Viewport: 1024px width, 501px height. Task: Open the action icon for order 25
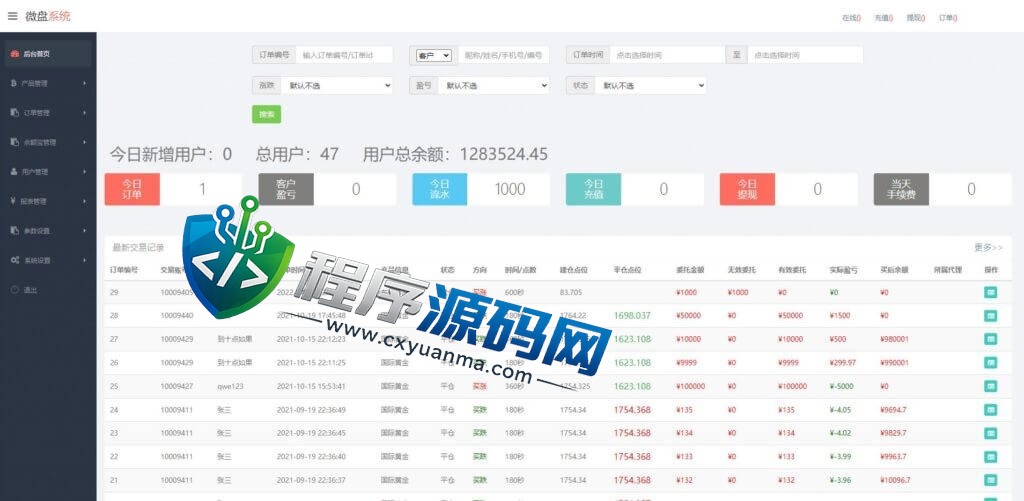991,387
